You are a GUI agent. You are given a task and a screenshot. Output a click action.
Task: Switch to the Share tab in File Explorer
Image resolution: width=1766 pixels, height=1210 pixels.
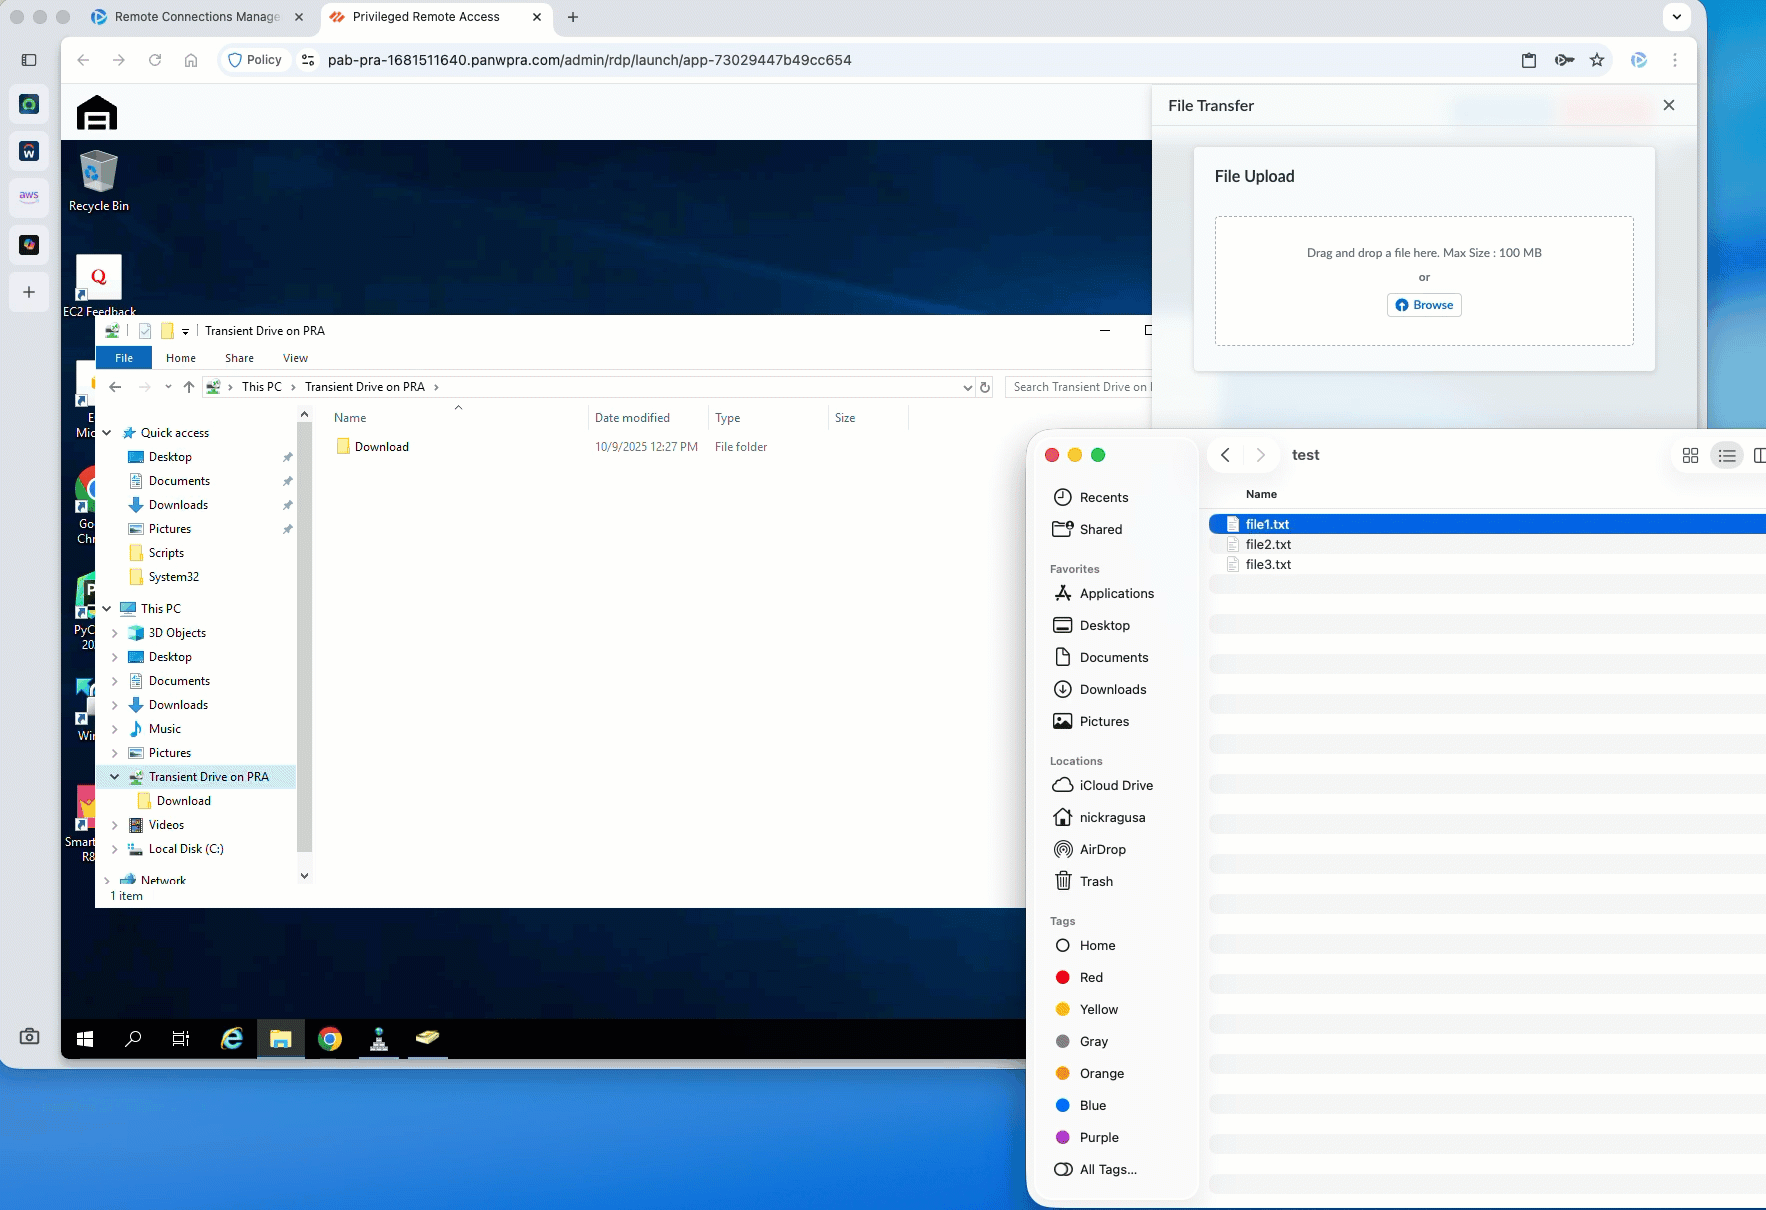(239, 357)
